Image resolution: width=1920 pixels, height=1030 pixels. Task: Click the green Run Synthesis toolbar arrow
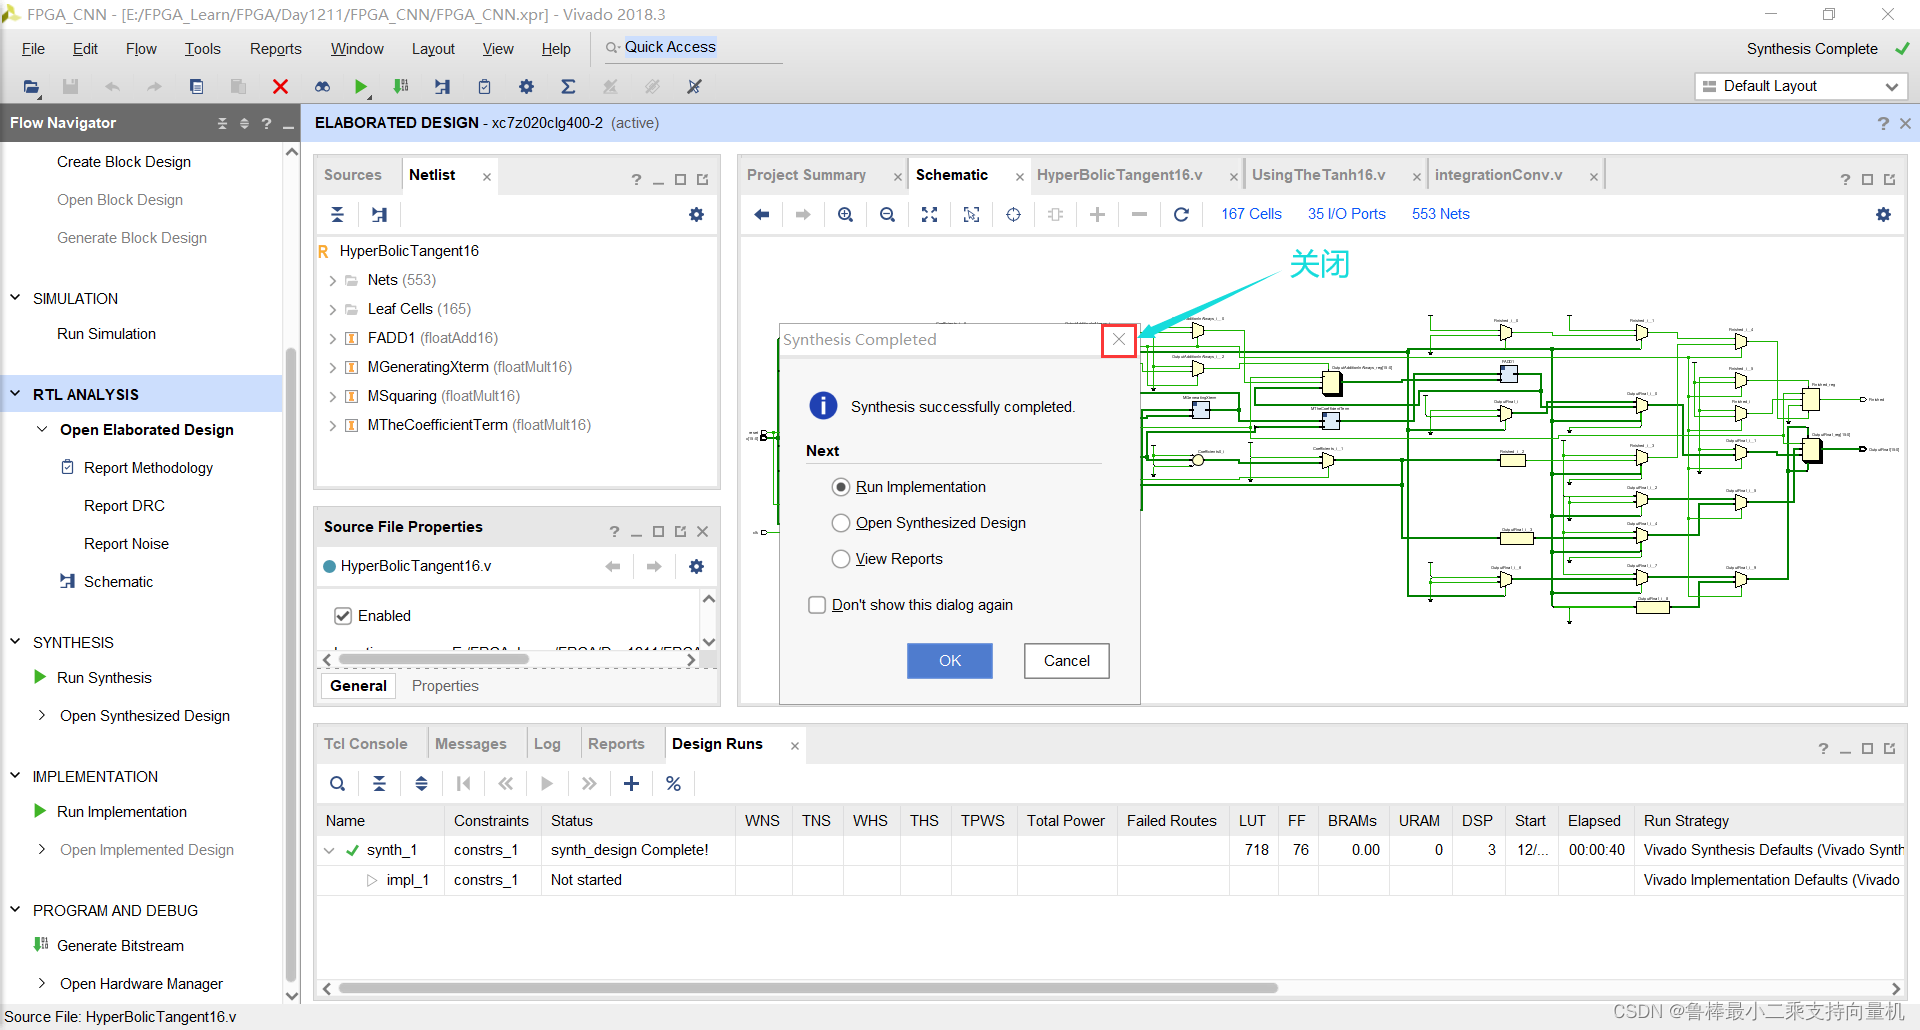(x=360, y=87)
